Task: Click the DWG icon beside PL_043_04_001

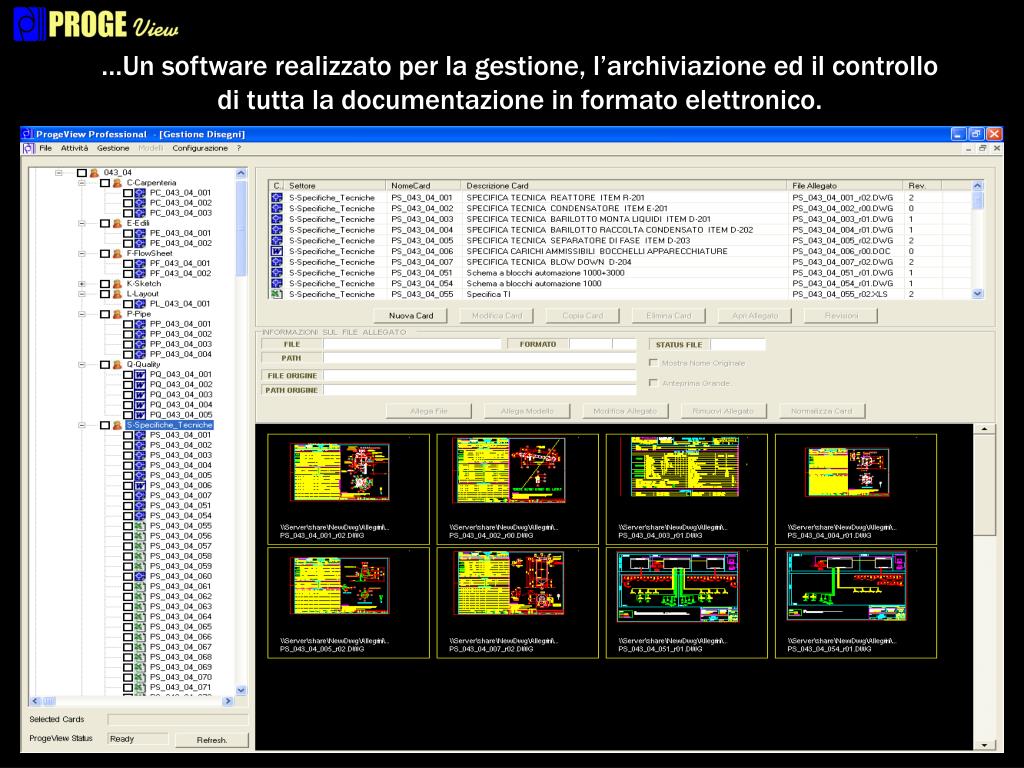Action: click(x=140, y=304)
